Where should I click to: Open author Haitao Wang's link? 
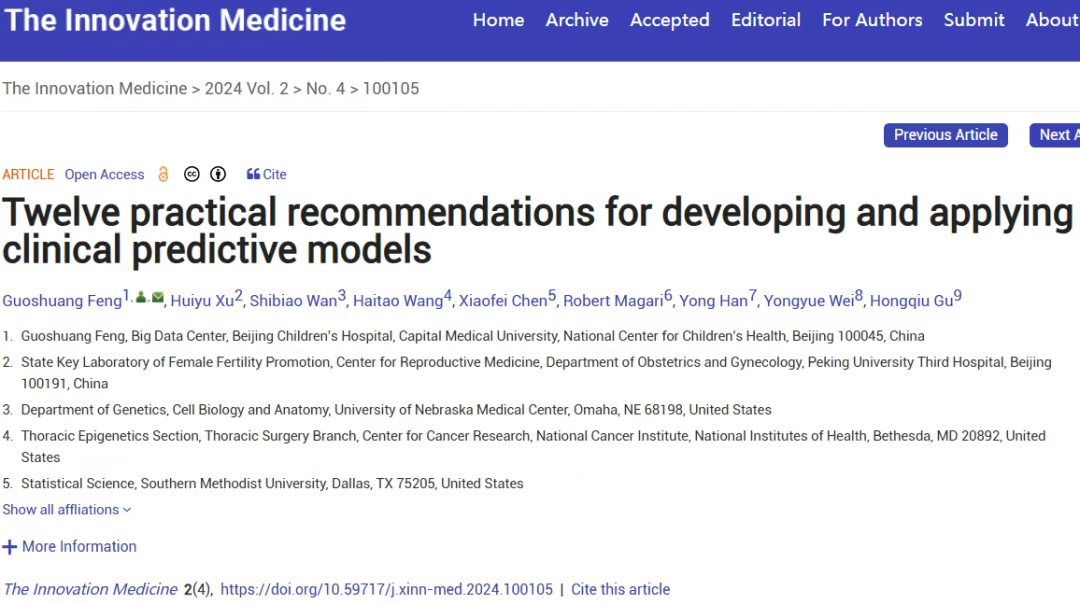[398, 301]
